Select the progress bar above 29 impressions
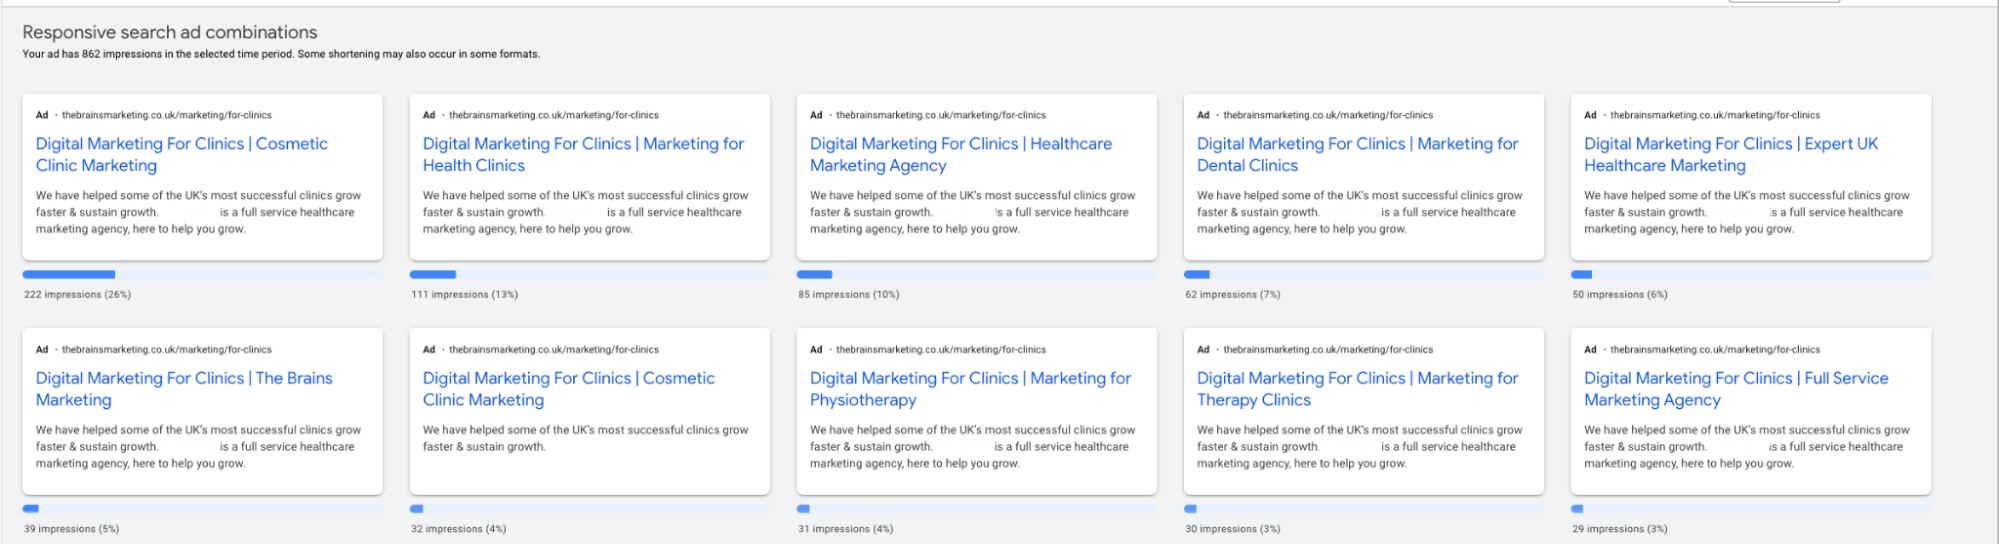 tap(1750, 508)
